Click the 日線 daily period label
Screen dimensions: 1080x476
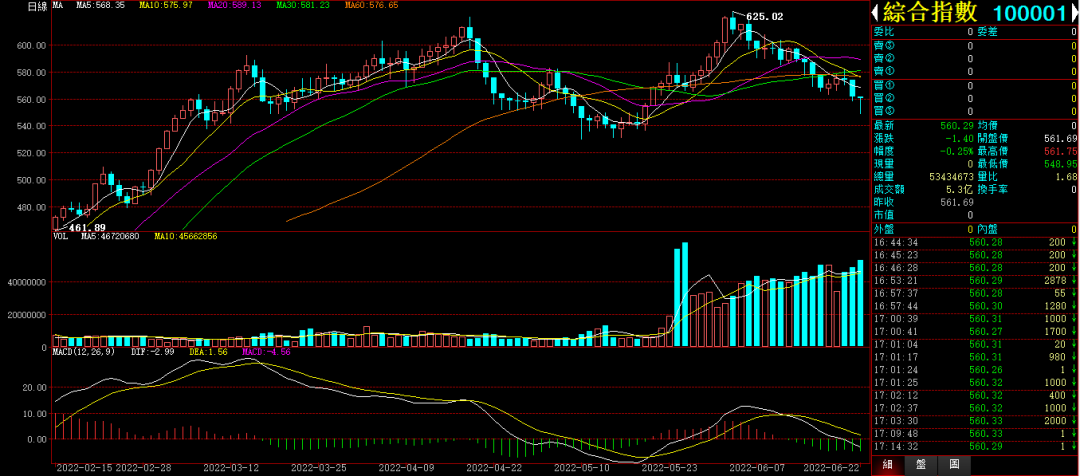[37, 6]
